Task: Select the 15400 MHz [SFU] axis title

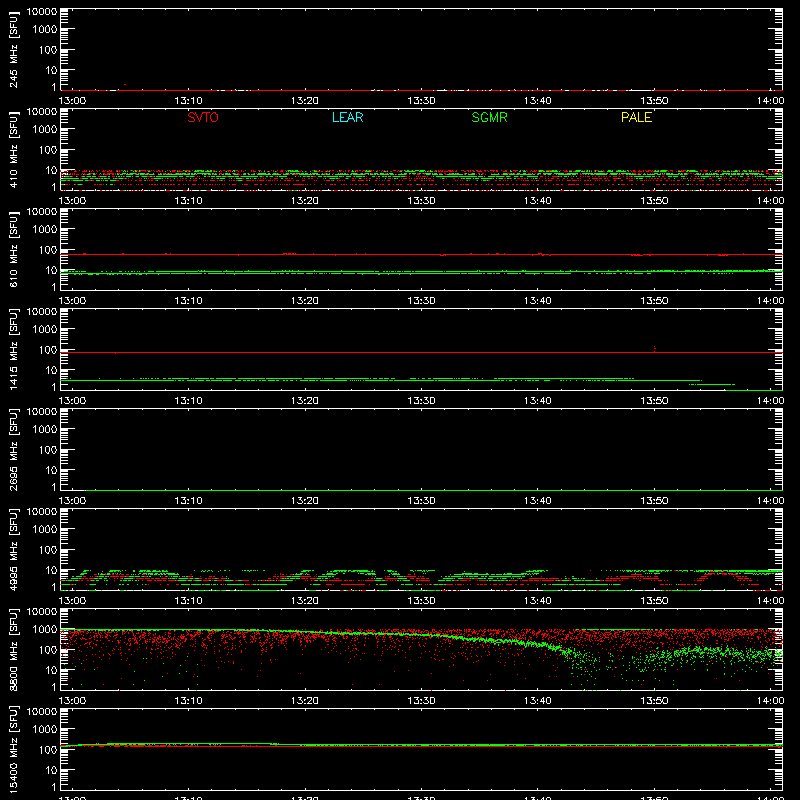Action: pos(14,749)
